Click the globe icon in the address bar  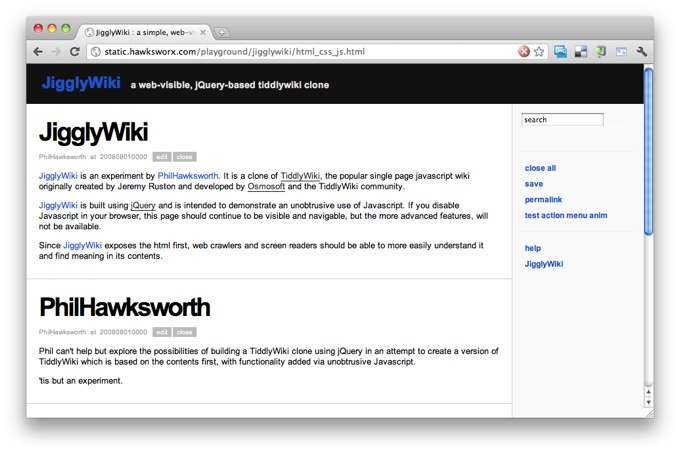tap(96, 52)
